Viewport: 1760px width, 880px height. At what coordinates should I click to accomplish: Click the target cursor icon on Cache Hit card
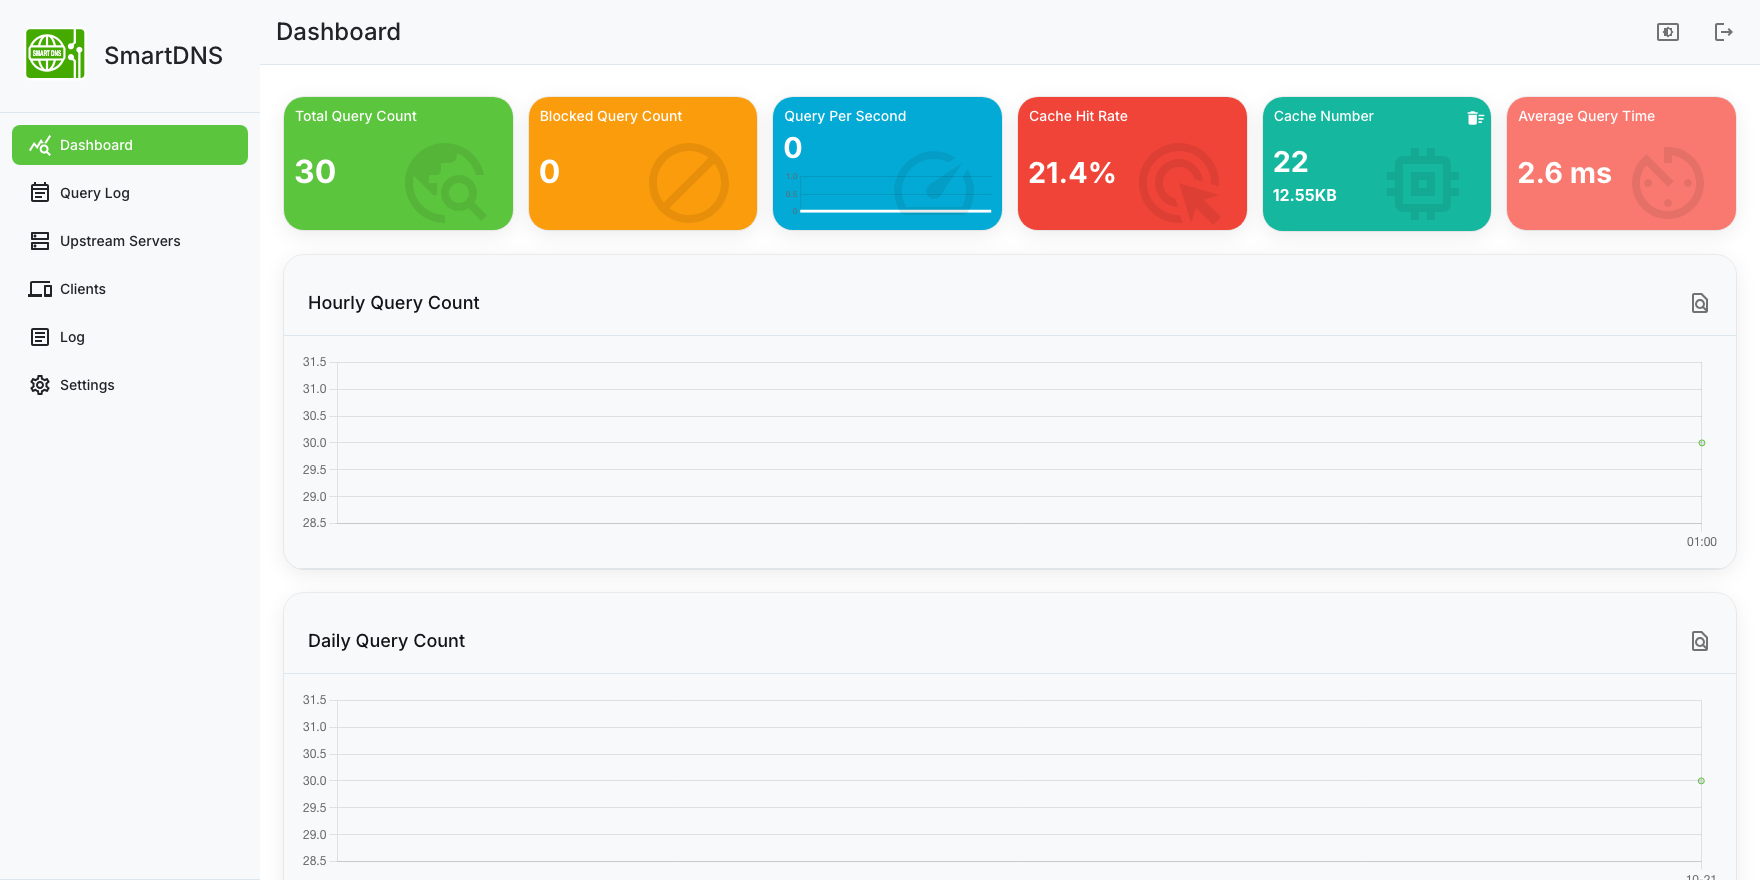coord(1180,183)
